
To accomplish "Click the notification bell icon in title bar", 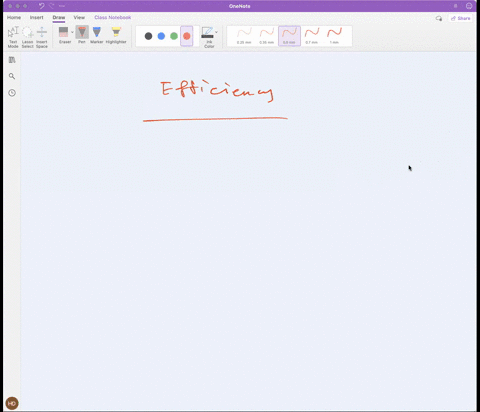I will coord(456,6).
